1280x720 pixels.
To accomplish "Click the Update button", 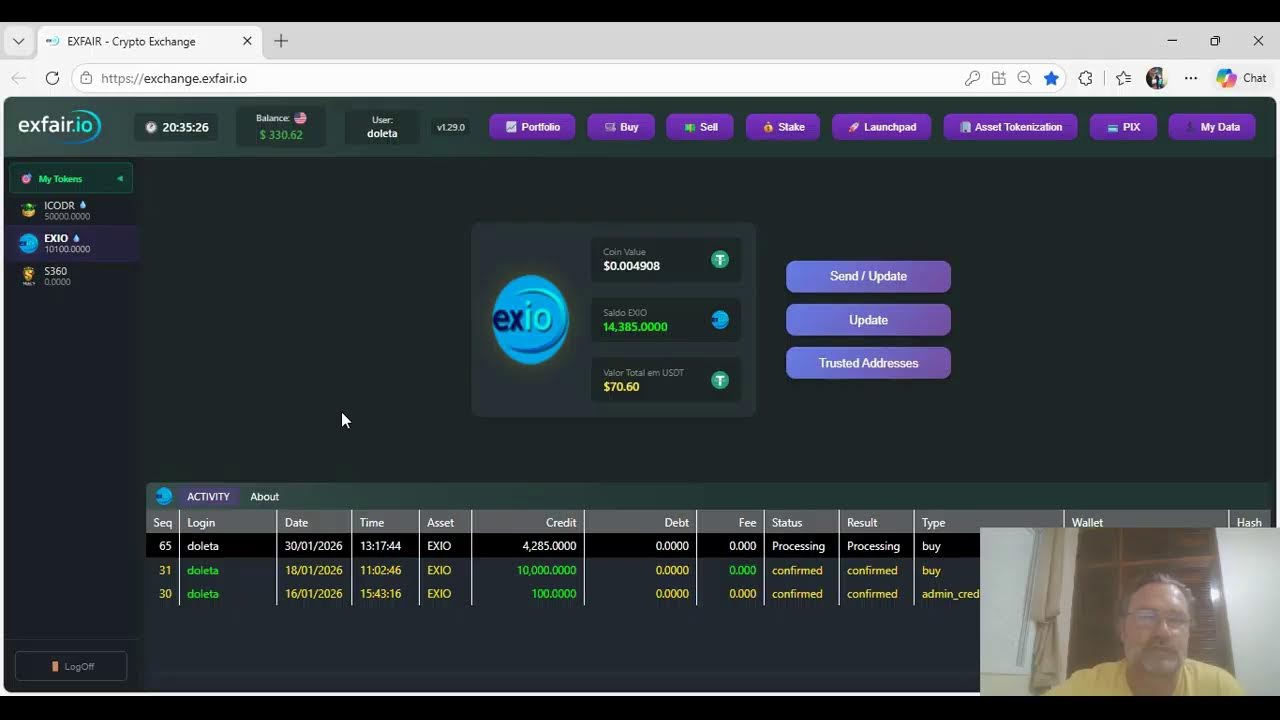I will 868,320.
